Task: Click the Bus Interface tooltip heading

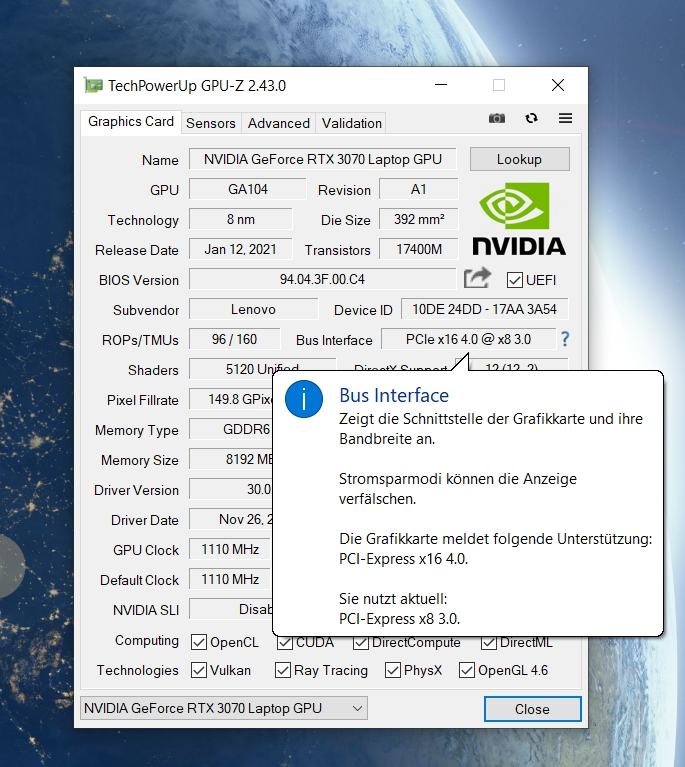Action: [x=394, y=395]
